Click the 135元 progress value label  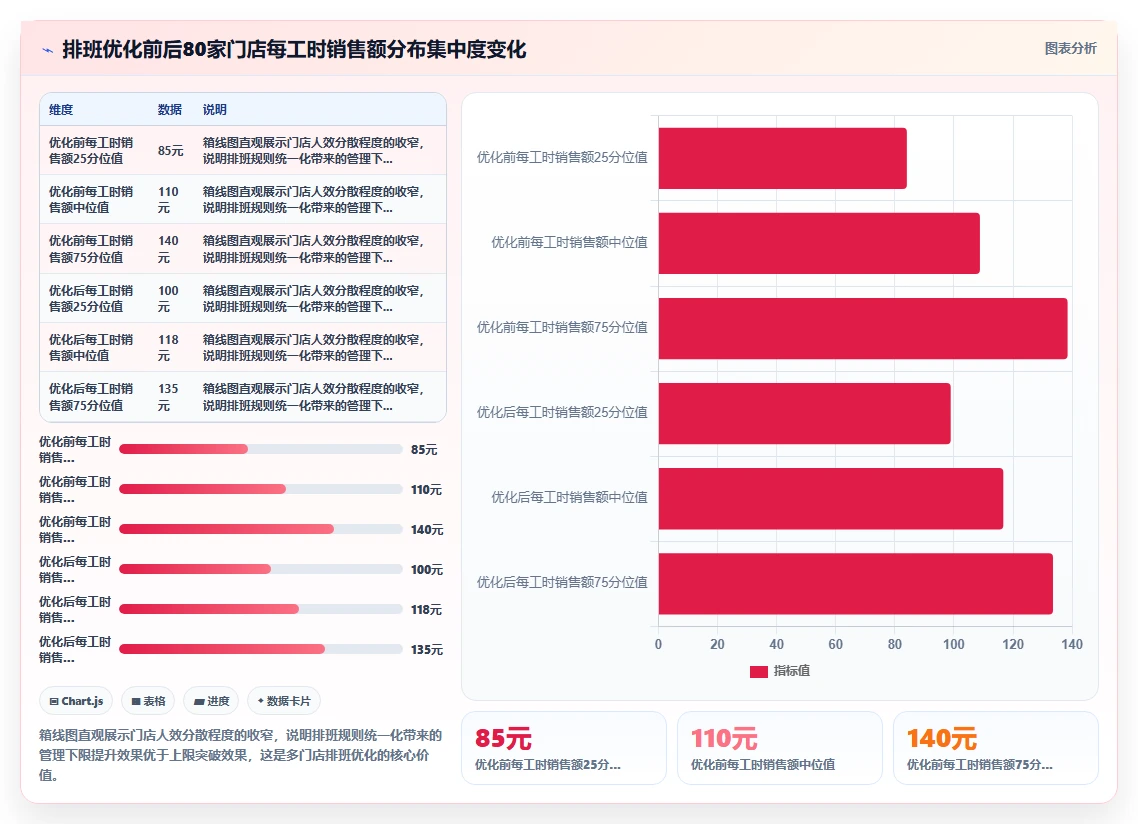(x=427, y=650)
